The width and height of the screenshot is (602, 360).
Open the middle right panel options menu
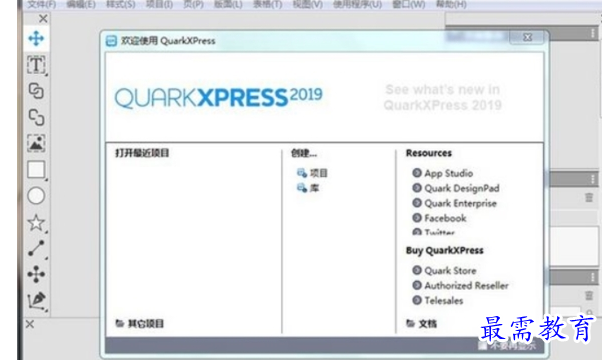(x=593, y=179)
